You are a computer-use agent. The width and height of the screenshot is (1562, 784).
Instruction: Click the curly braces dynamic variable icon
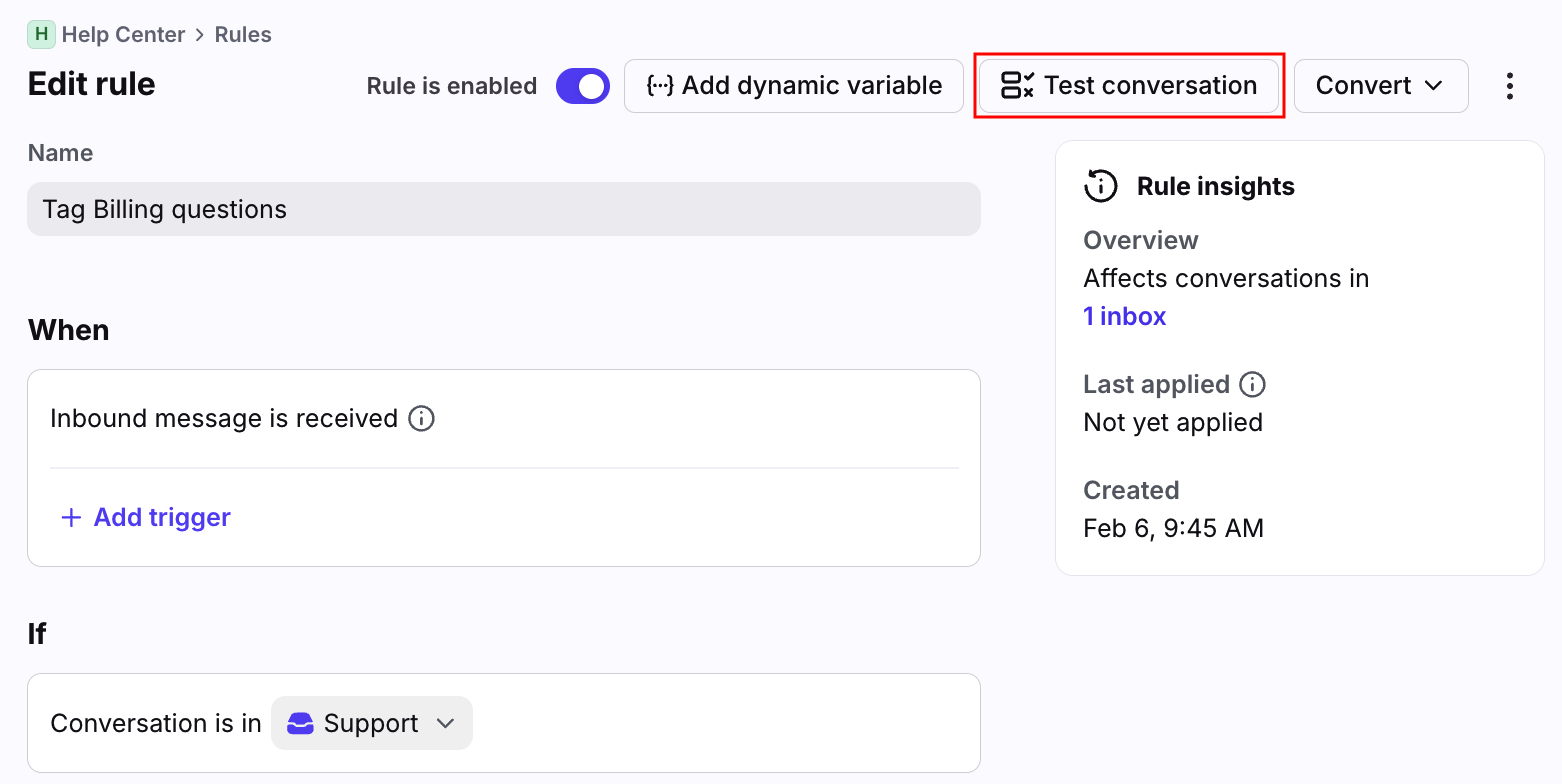(x=659, y=86)
